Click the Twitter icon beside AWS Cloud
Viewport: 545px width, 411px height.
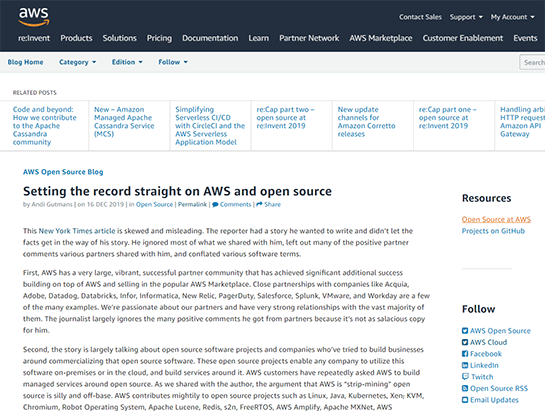(465, 342)
